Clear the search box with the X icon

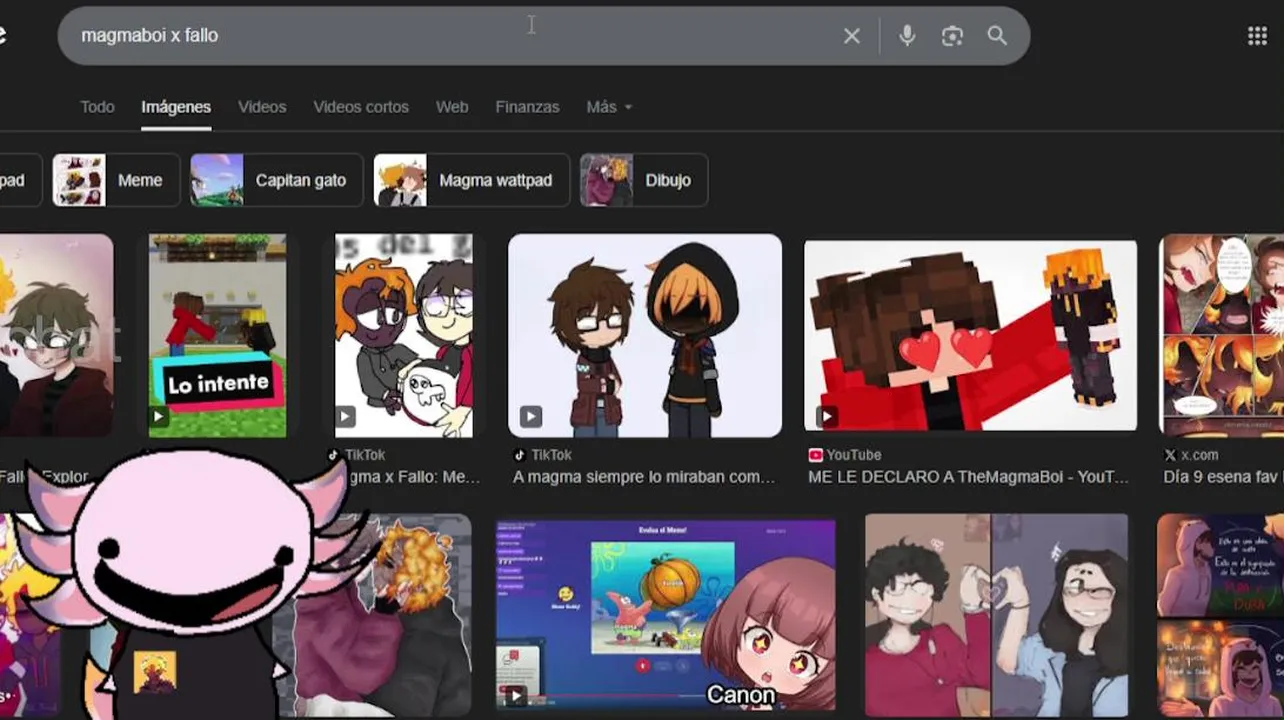point(852,36)
